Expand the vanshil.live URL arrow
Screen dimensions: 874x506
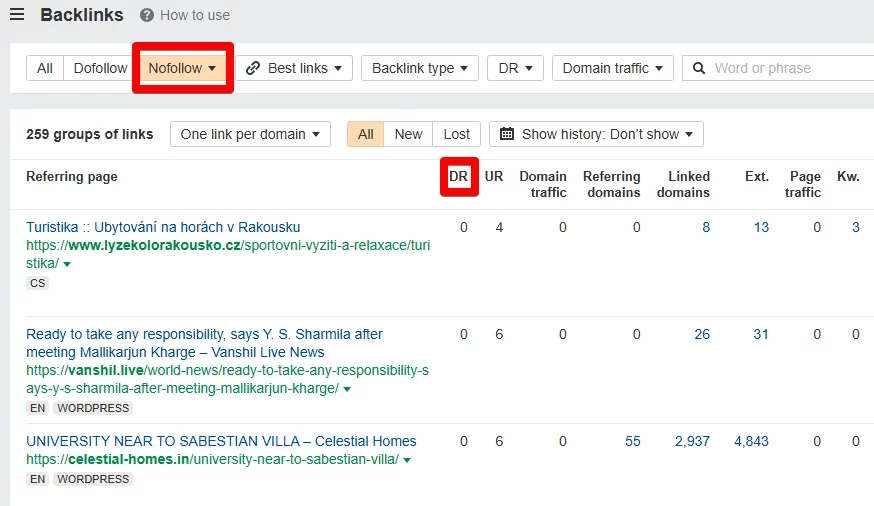[x=347, y=389]
